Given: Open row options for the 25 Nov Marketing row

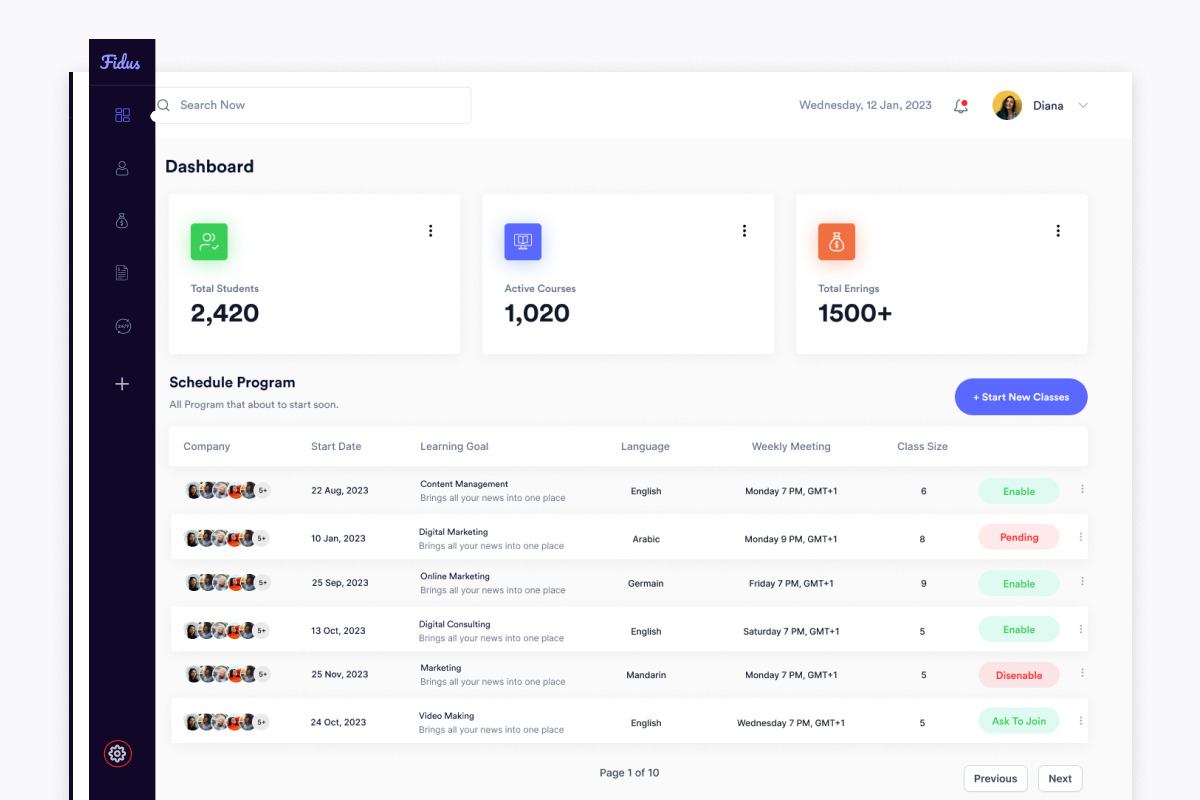Looking at the screenshot, I should click(x=1081, y=673).
